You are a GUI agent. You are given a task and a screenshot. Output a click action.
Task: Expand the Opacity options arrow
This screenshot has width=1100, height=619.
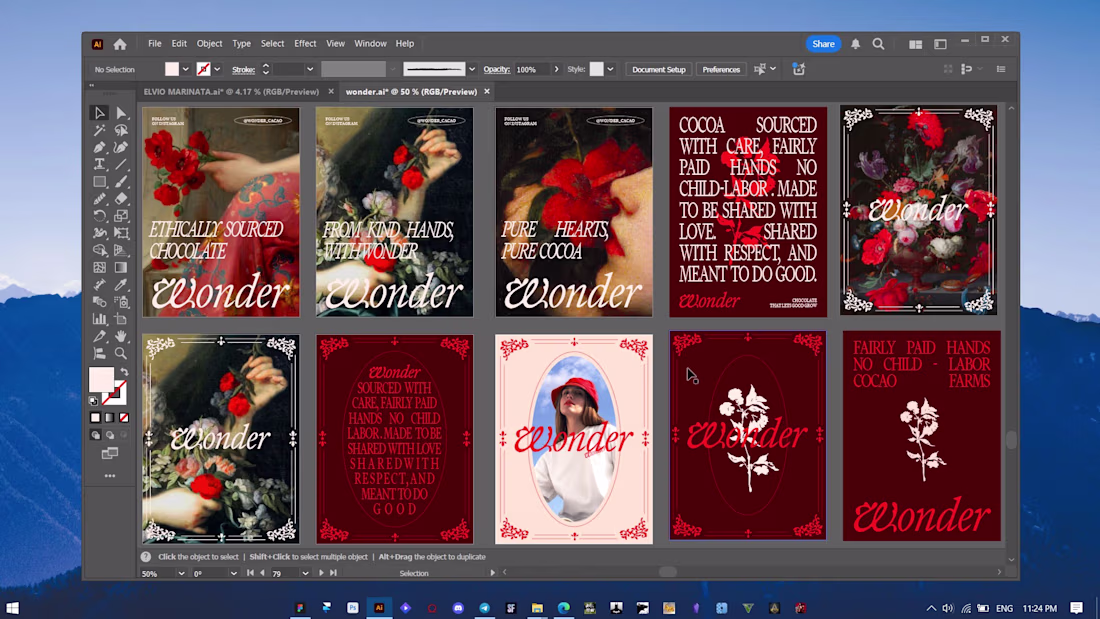point(556,69)
